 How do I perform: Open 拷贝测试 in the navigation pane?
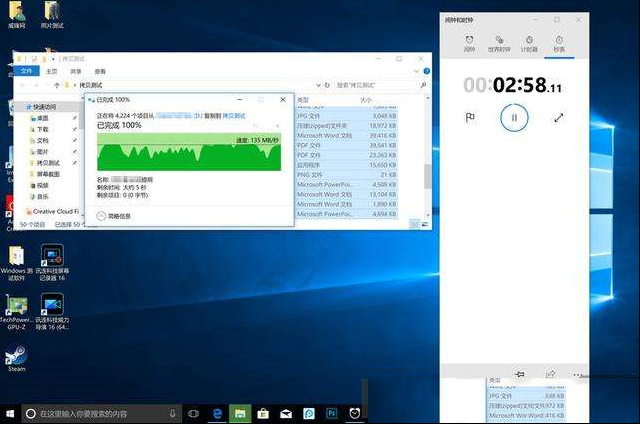pos(48,163)
